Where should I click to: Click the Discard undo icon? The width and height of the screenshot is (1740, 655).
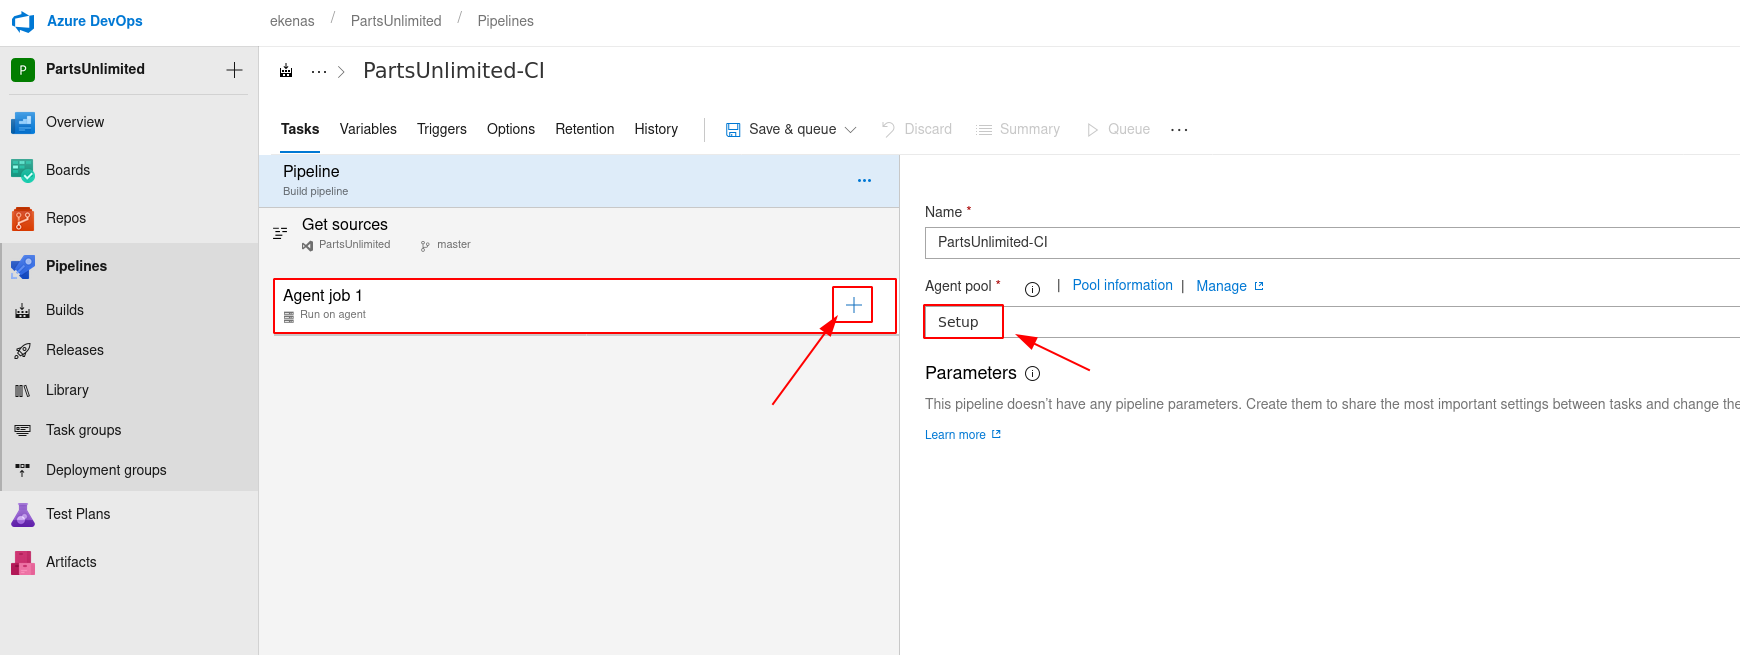(888, 129)
